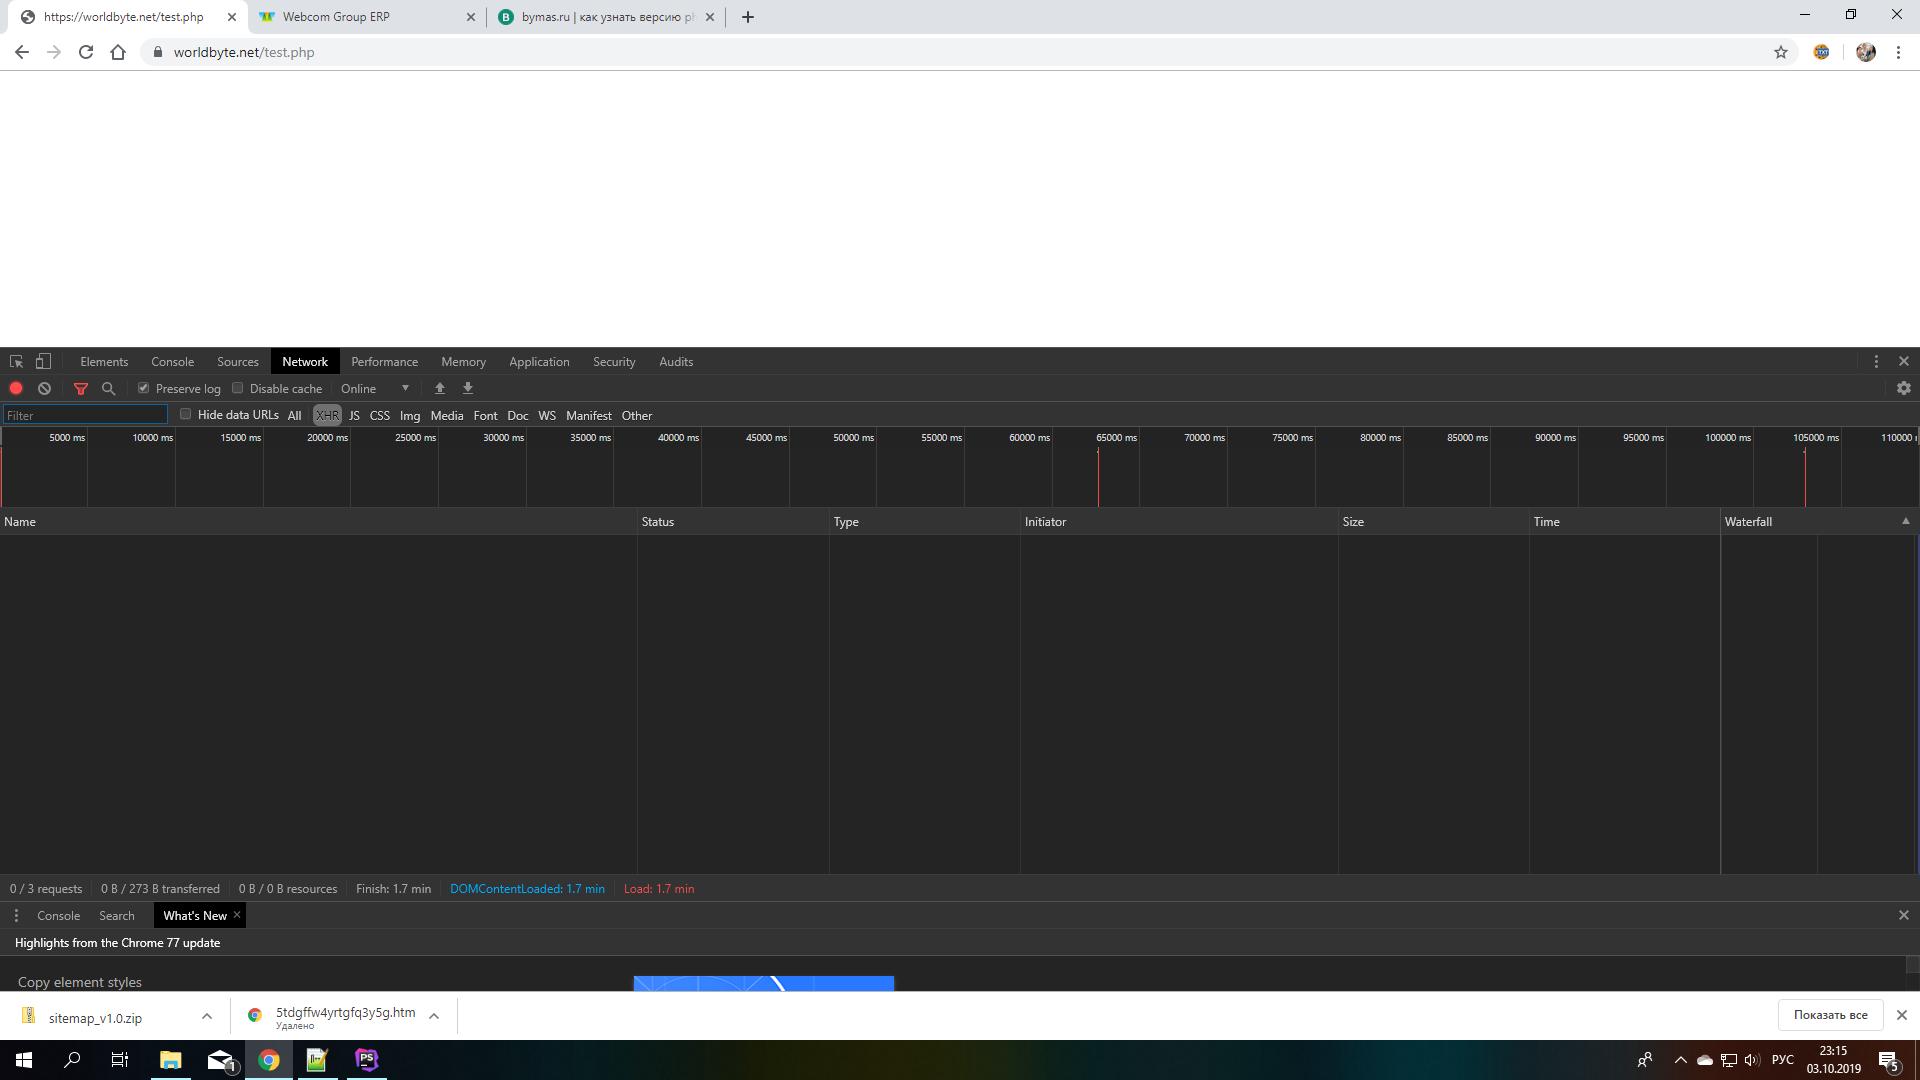Click into the Filter text field

click(x=85, y=416)
